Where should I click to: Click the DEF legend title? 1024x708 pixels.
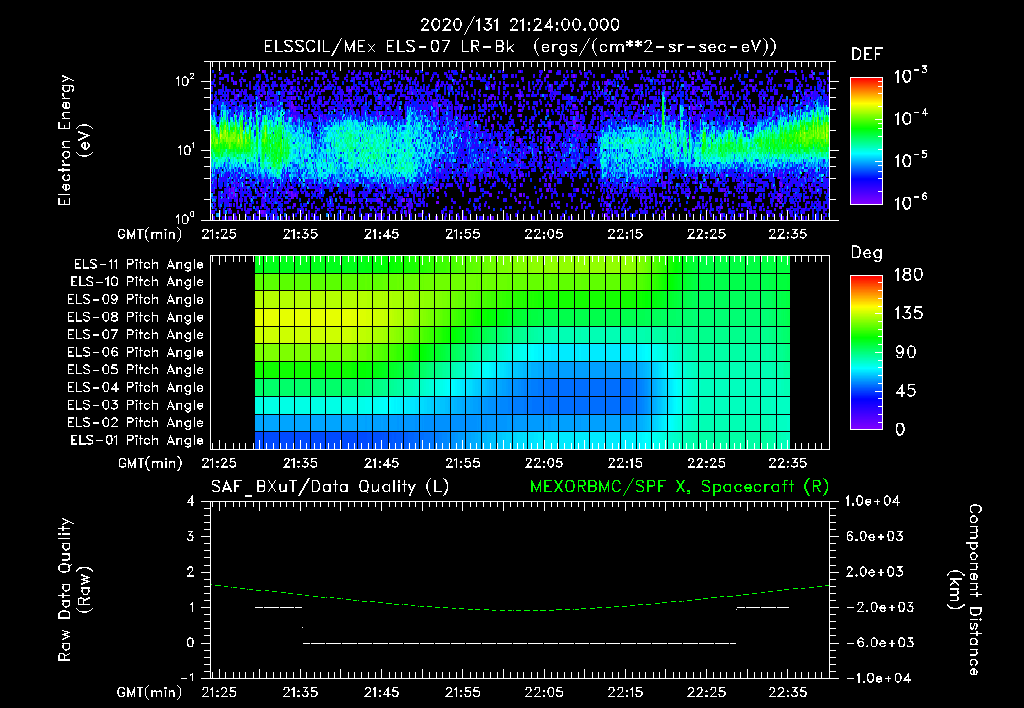(x=866, y=54)
